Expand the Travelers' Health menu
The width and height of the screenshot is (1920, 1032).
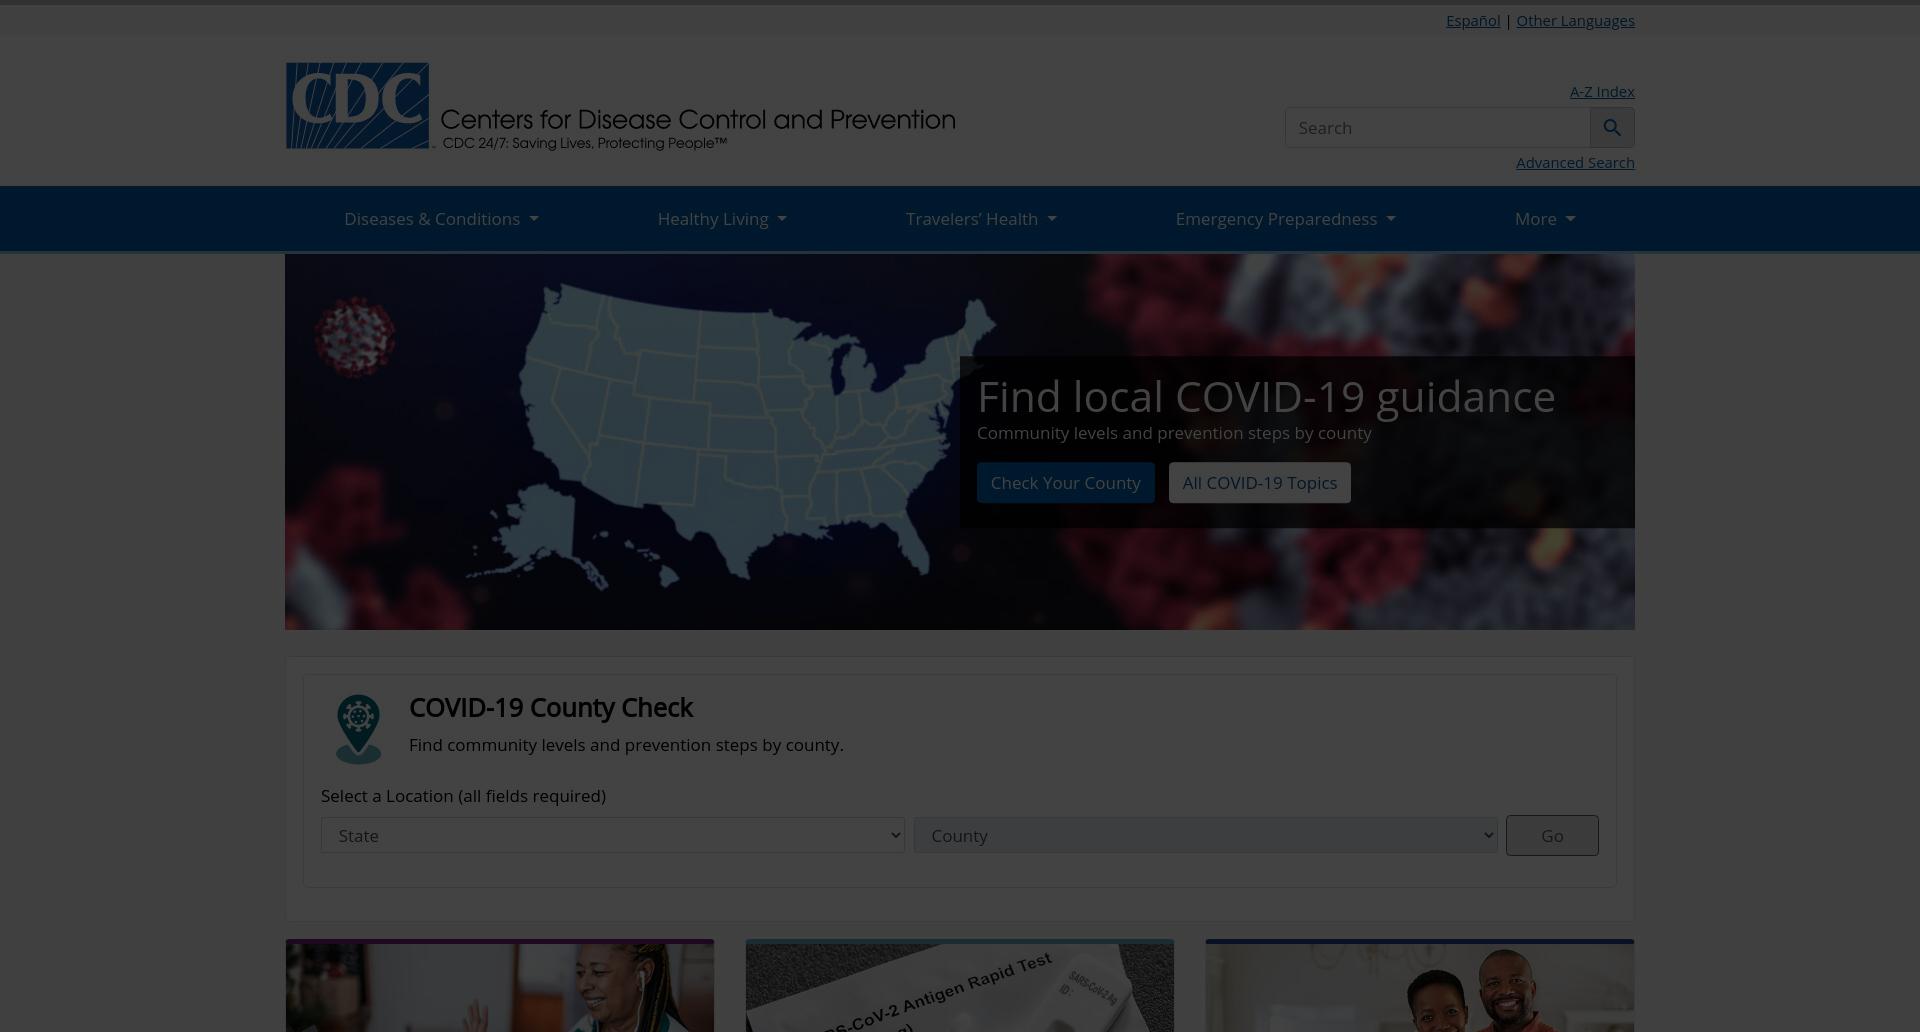click(981, 219)
